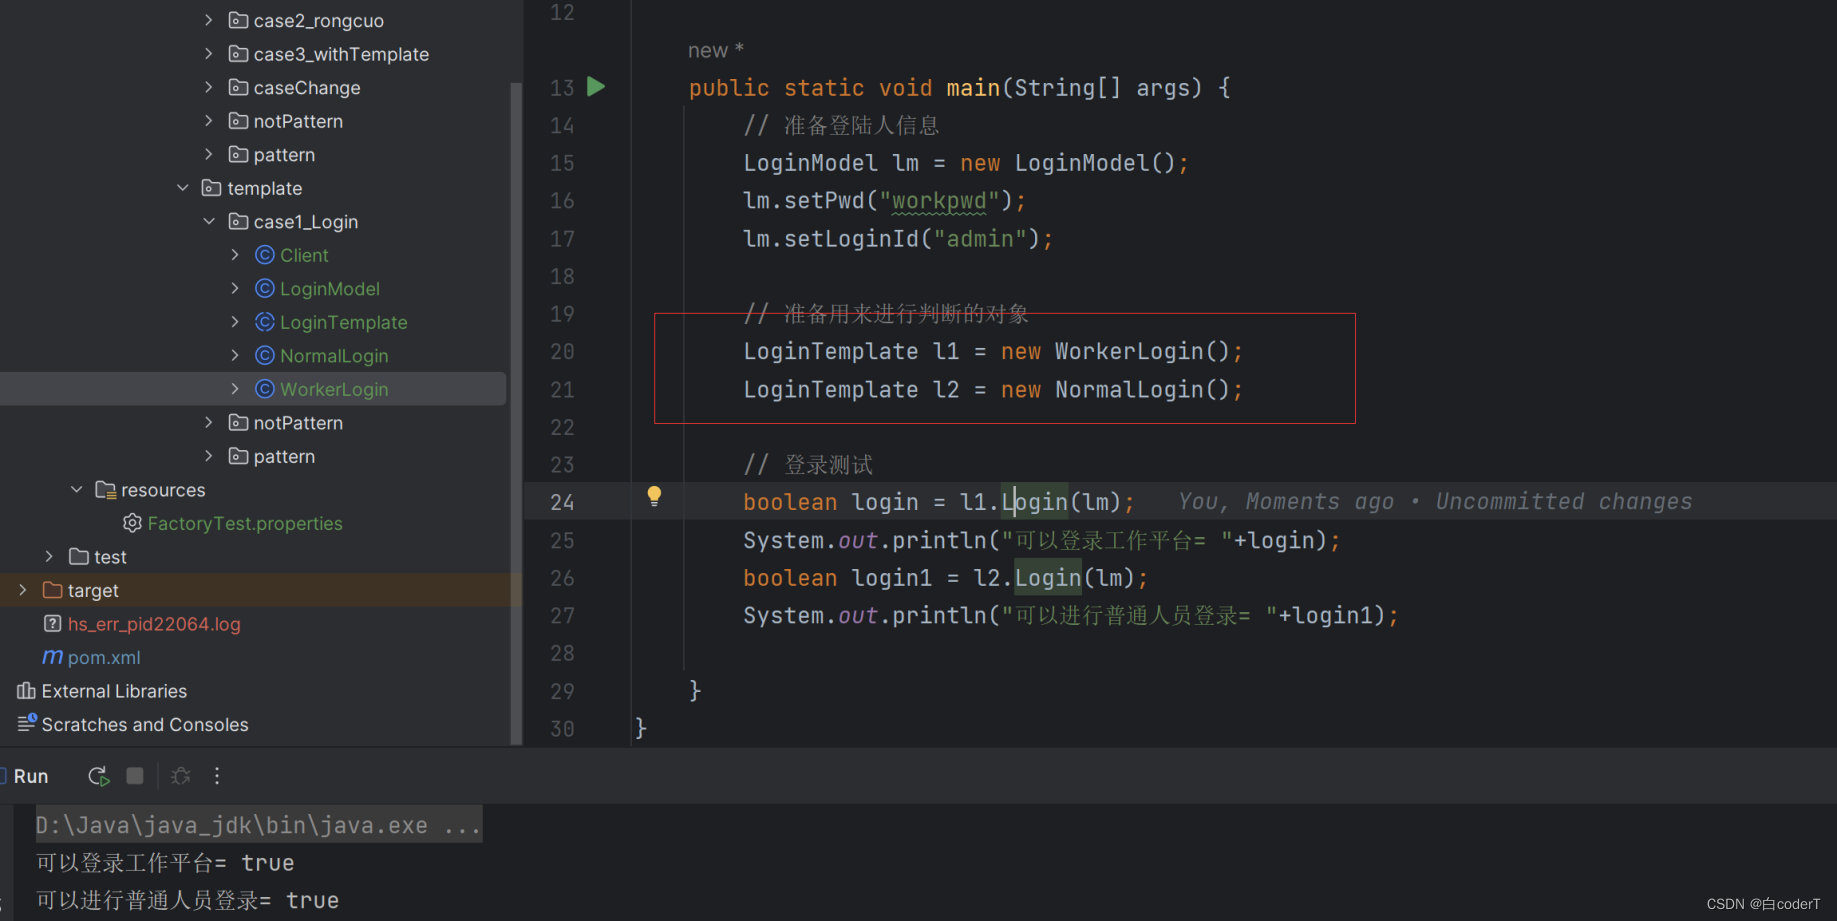Expand the test folder

[49, 557]
